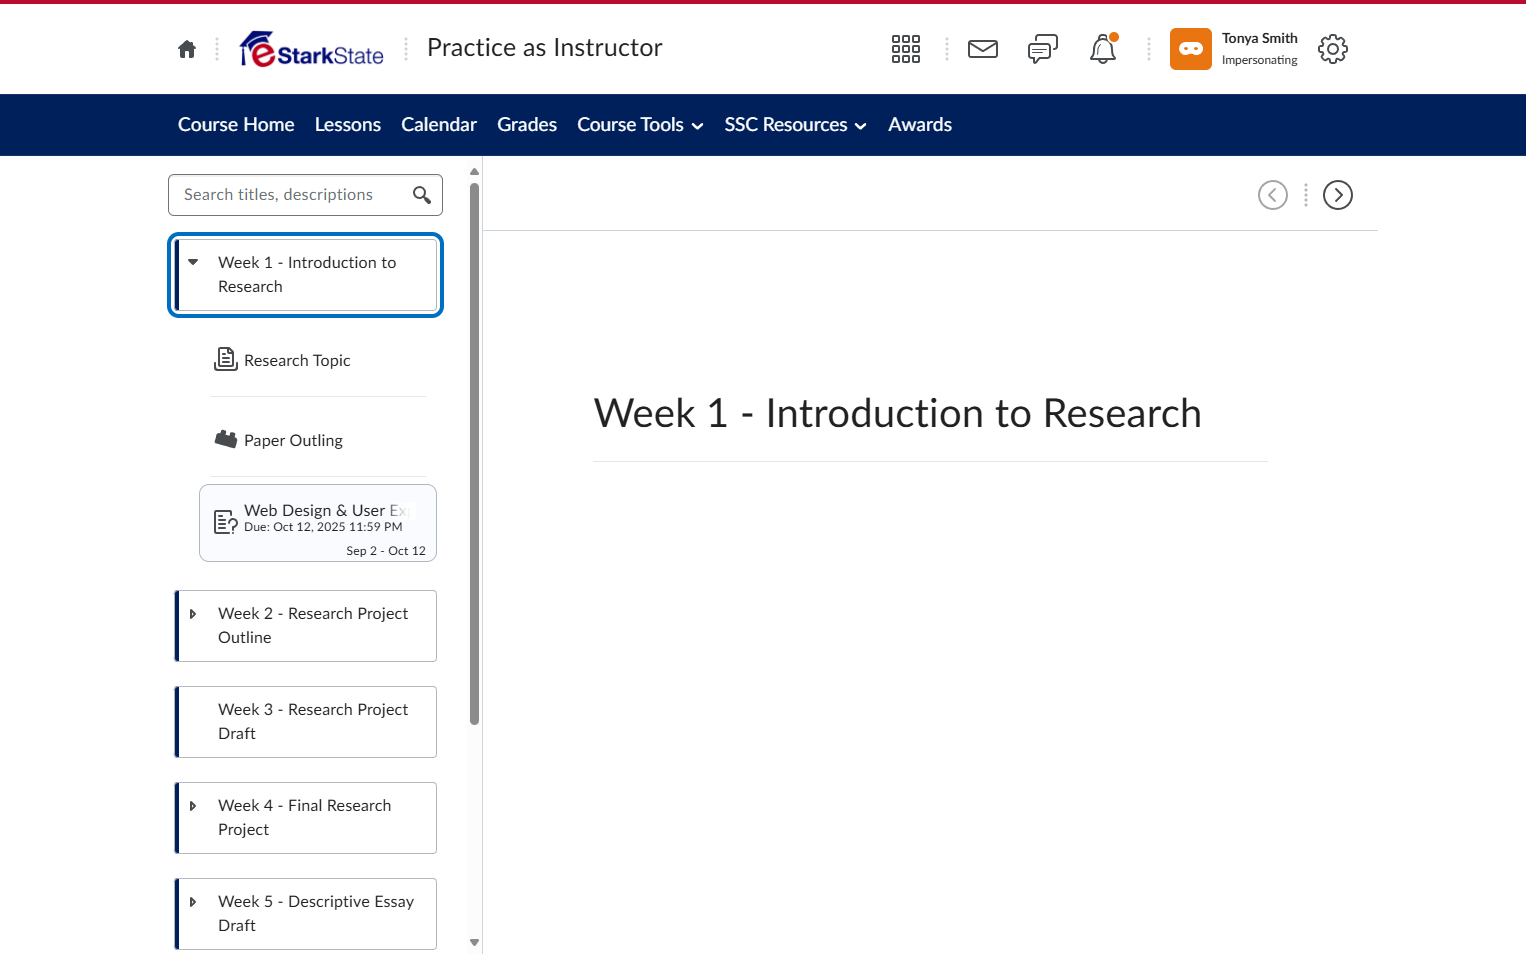
Task: Open the admin tools gear icon
Action: (1333, 49)
